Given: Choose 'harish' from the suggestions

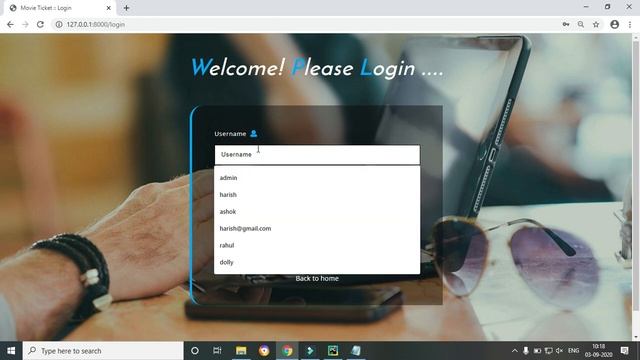Looking at the screenshot, I should pos(317,195).
